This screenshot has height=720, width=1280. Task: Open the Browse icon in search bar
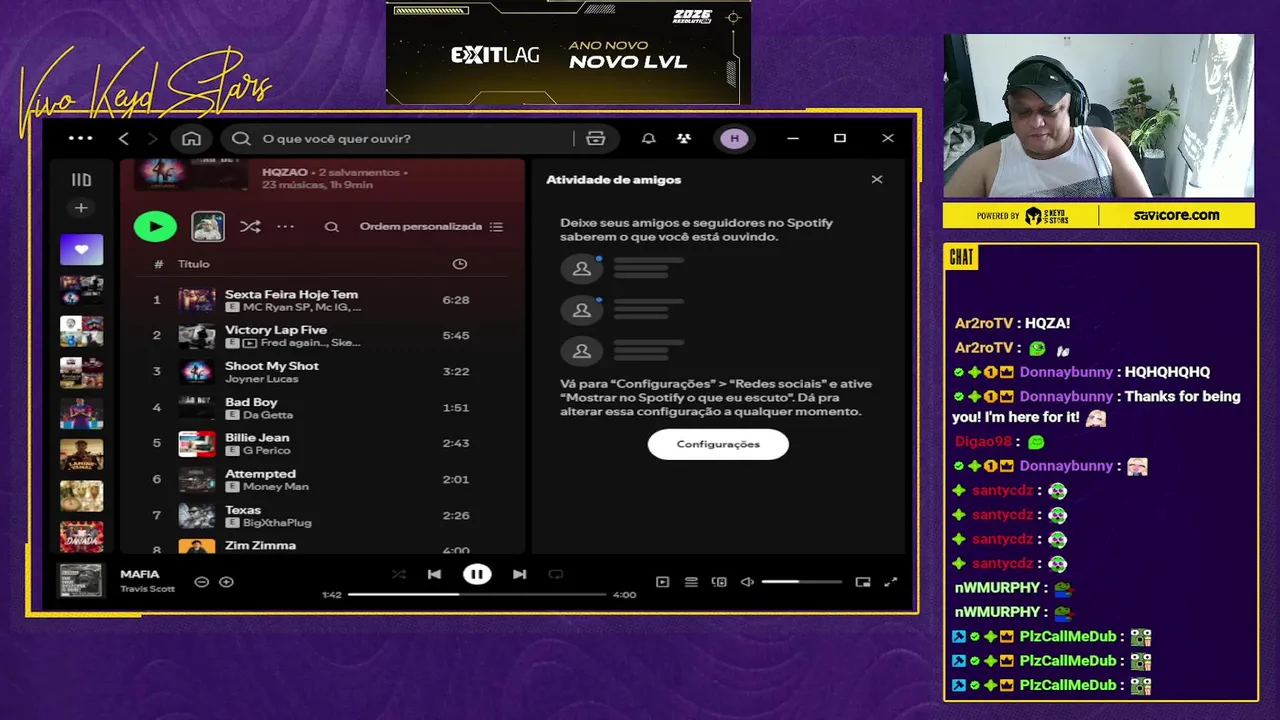pyautogui.click(x=596, y=138)
